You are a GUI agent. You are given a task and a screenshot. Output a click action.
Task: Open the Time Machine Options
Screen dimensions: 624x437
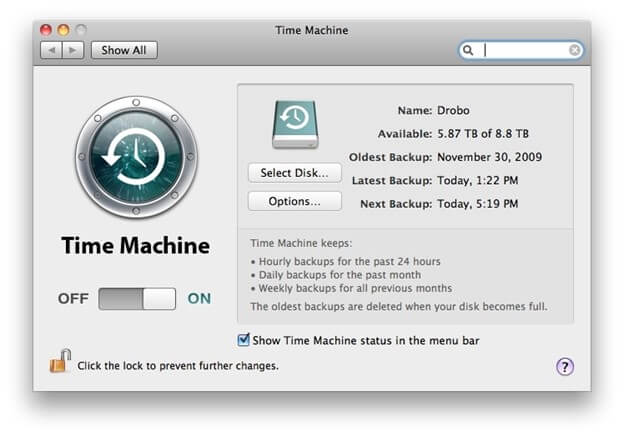click(x=294, y=201)
